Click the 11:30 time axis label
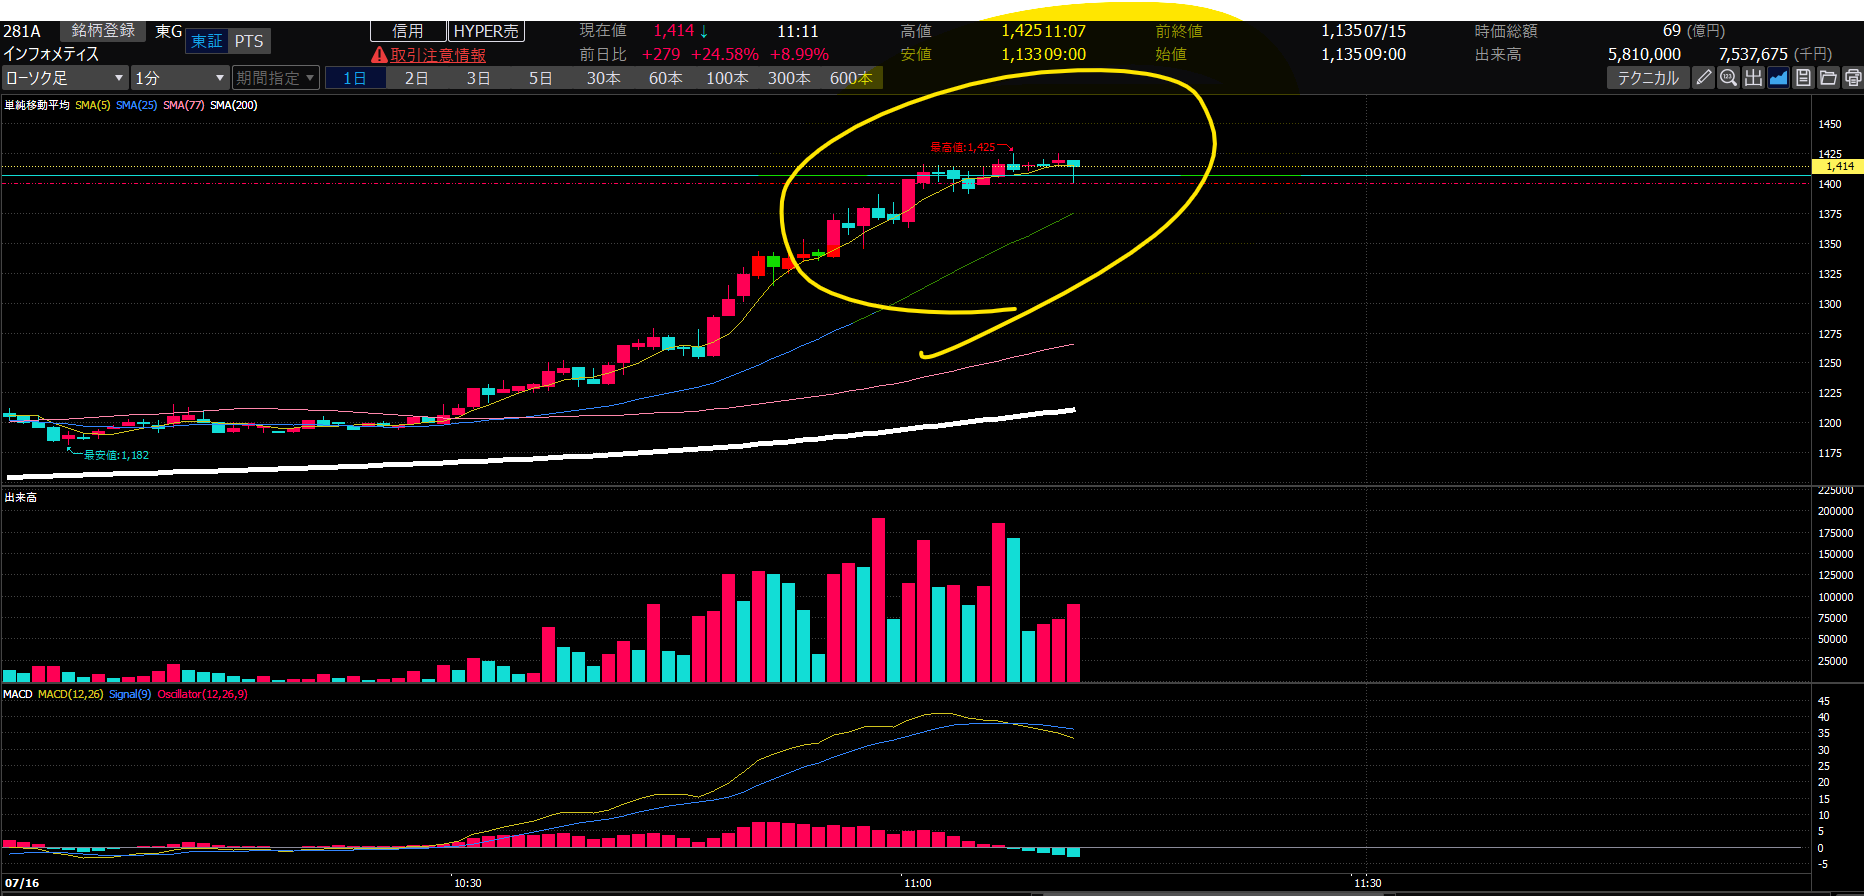The width and height of the screenshot is (1864, 896). click(x=1367, y=883)
